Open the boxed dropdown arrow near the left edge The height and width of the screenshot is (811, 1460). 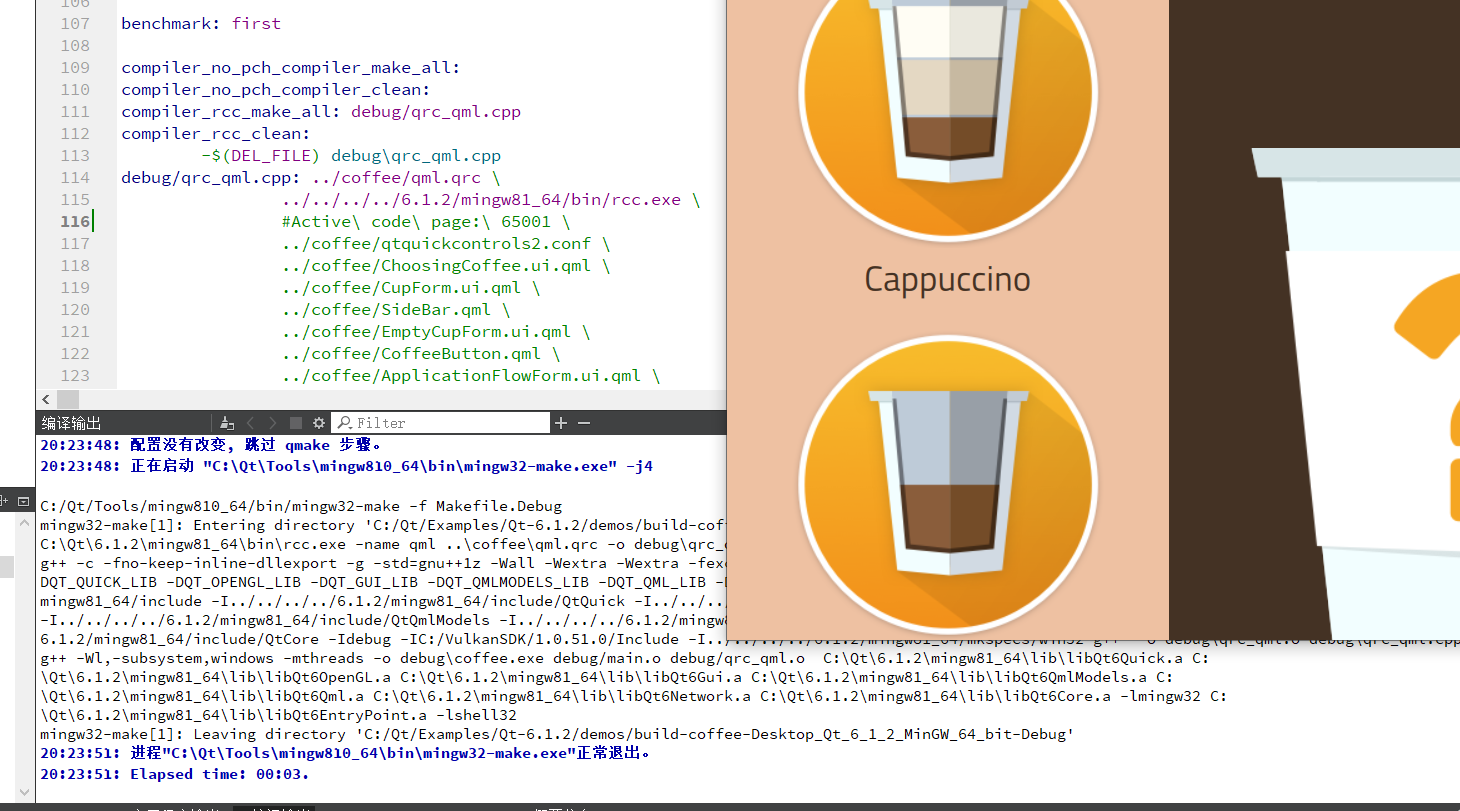23,501
